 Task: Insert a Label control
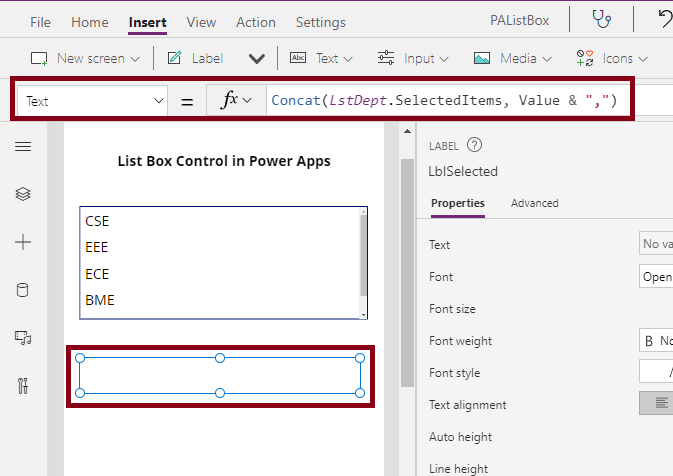tap(196, 58)
